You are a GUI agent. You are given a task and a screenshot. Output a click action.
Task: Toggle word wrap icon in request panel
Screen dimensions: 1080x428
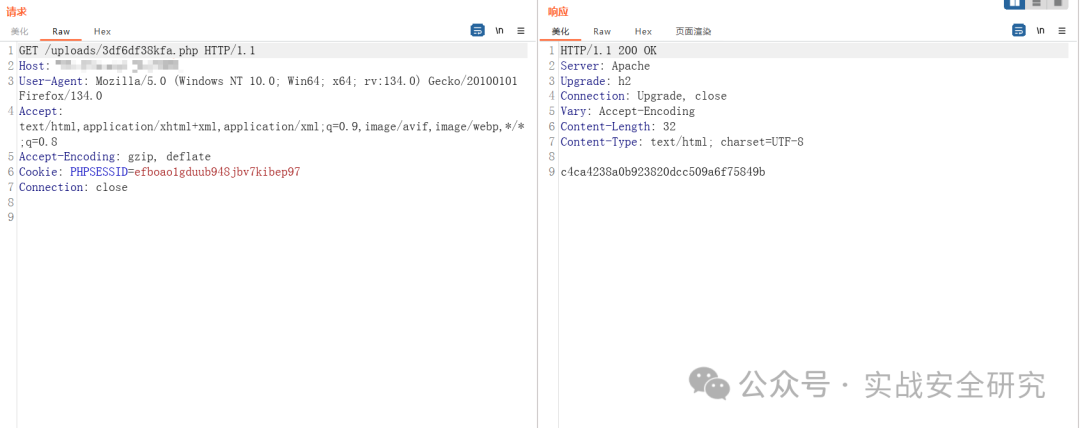pos(477,30)
